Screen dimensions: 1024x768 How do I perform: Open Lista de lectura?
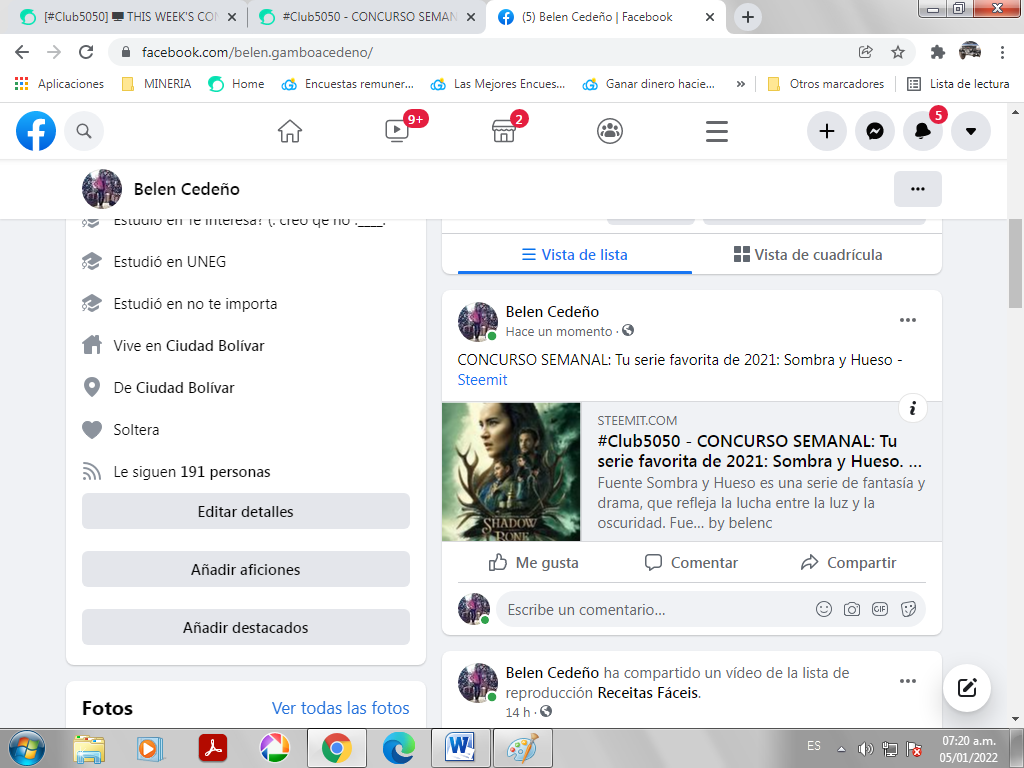959,84
